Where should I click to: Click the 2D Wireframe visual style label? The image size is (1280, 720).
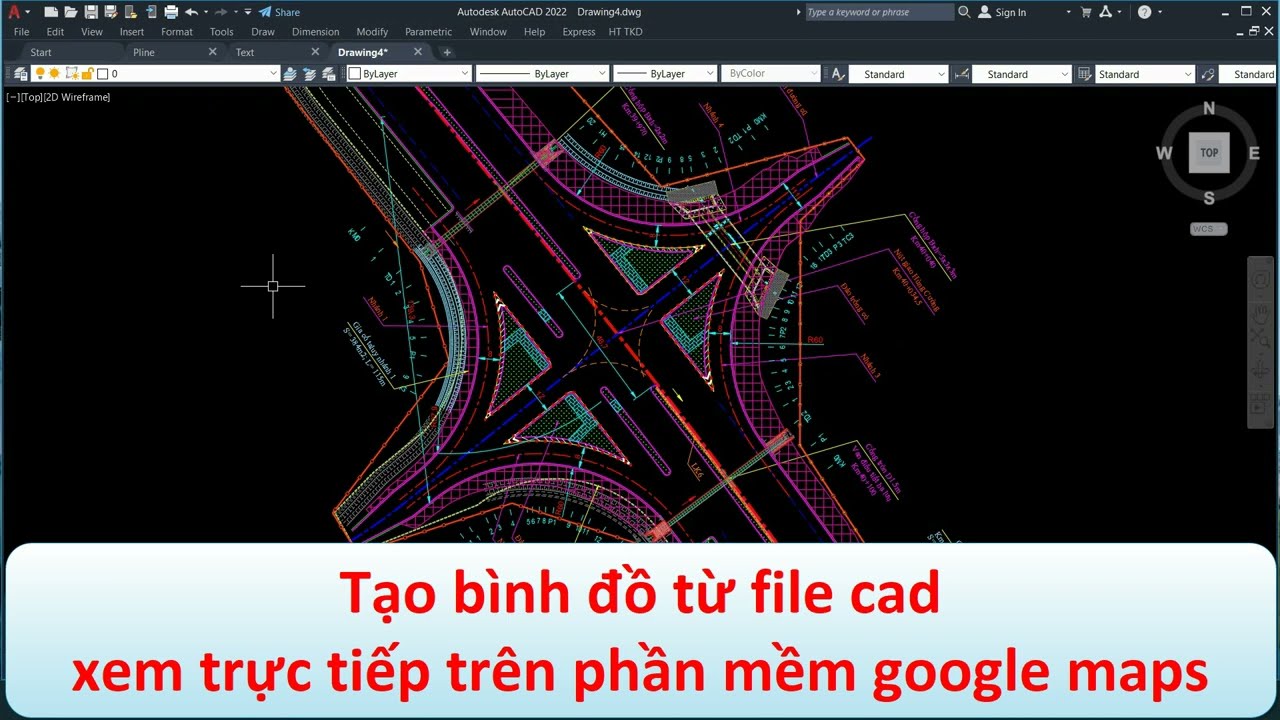click(x=77, y=97)
